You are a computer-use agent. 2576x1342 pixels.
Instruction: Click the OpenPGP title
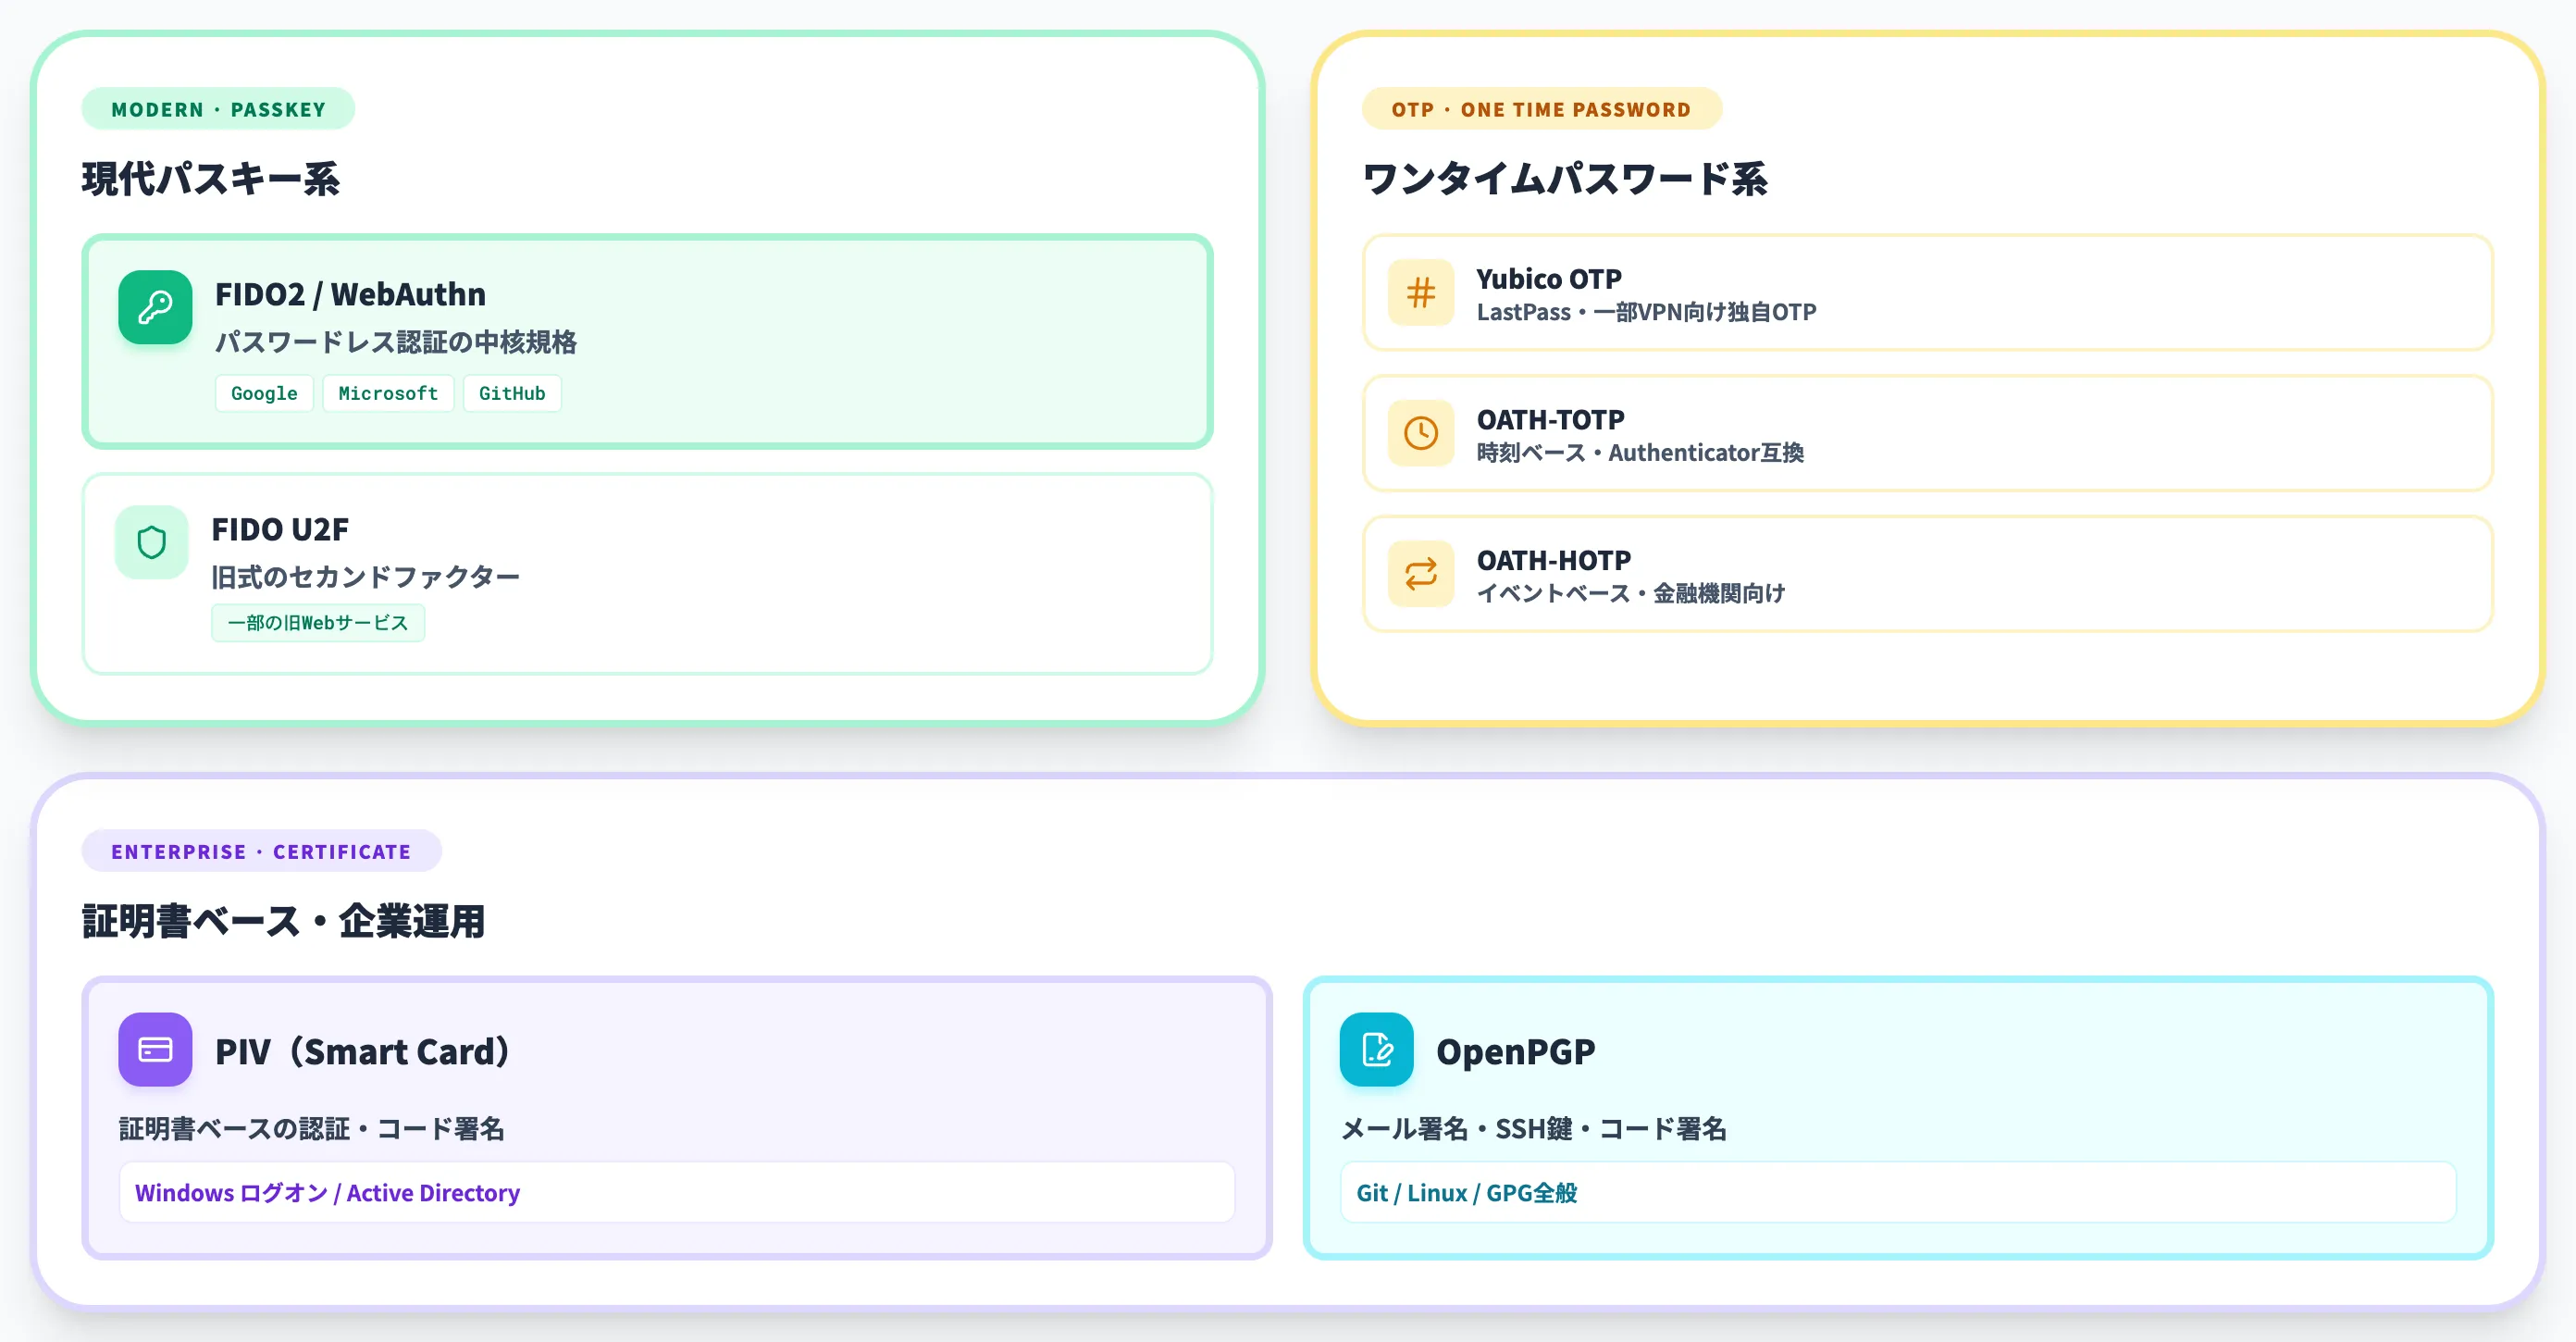click(x=1516, y=1051)
